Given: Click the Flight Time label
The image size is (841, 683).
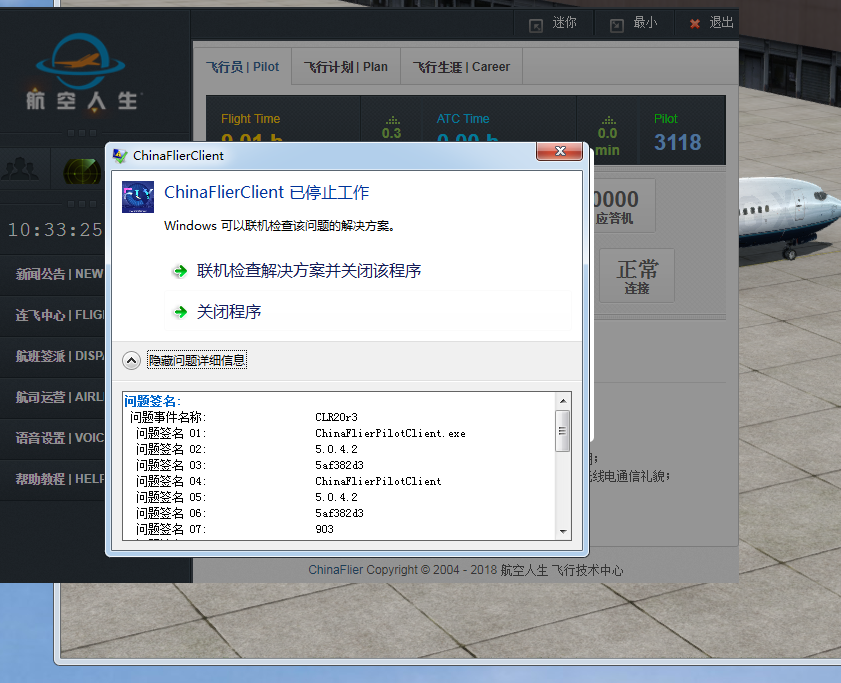Looking at the screenshot, I should (x=250, y=119).
